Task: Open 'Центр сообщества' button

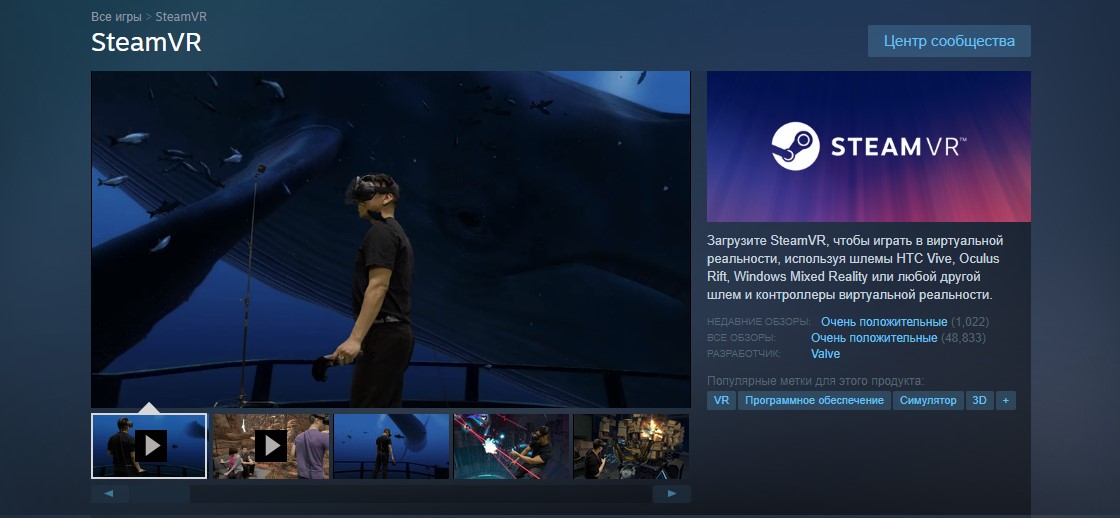Action: tap(949, 41)
